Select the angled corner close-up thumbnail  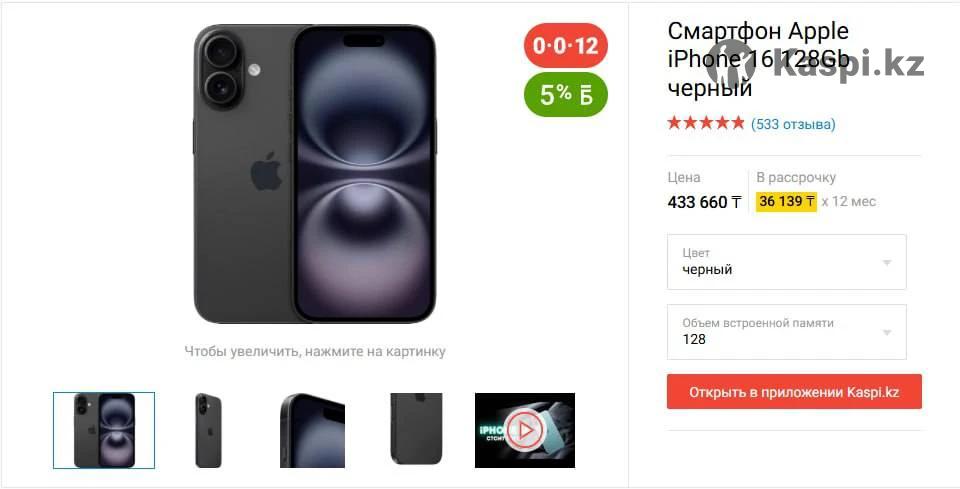click(x=312, y=430)
